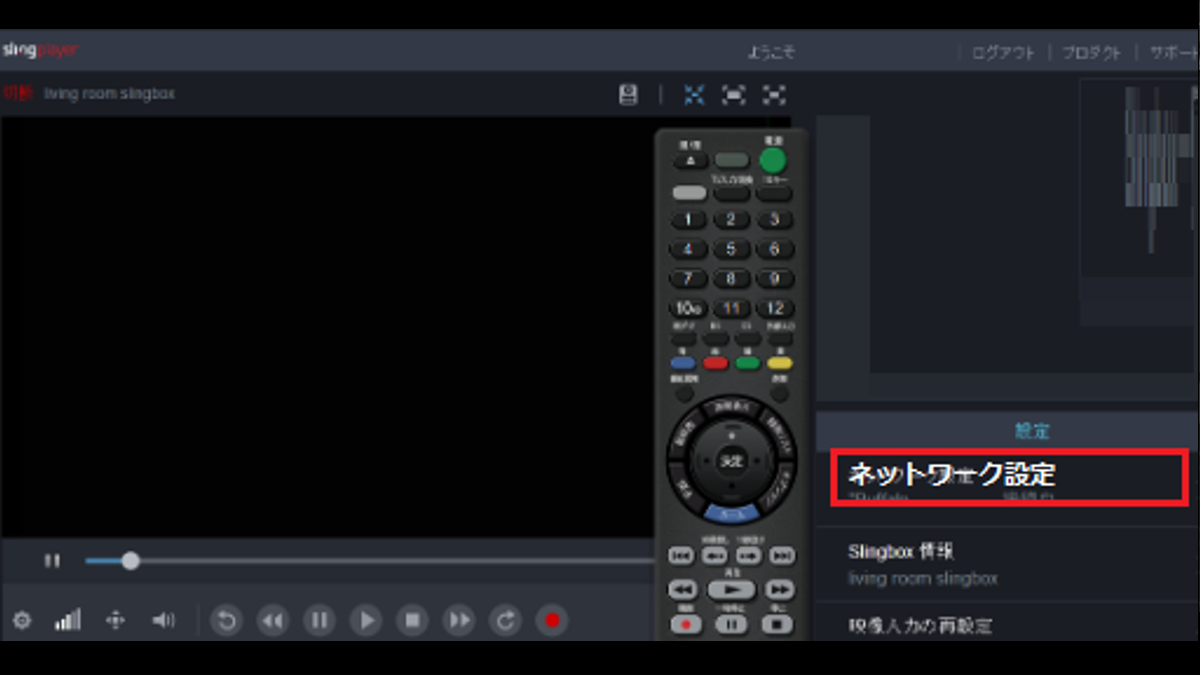Click the skip-forward circular arrow icon
1200x675 pixels.
tap(506, 621)
